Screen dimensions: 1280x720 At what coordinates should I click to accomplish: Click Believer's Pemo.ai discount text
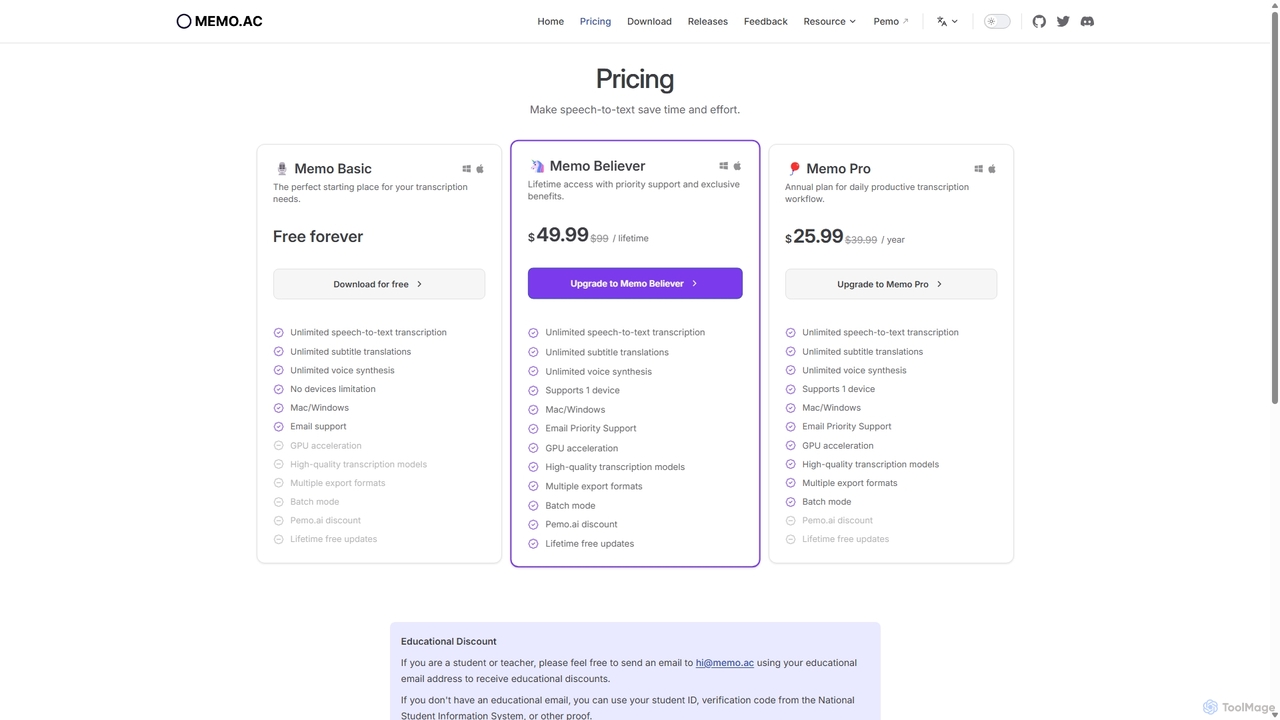(x=581, y=524)
